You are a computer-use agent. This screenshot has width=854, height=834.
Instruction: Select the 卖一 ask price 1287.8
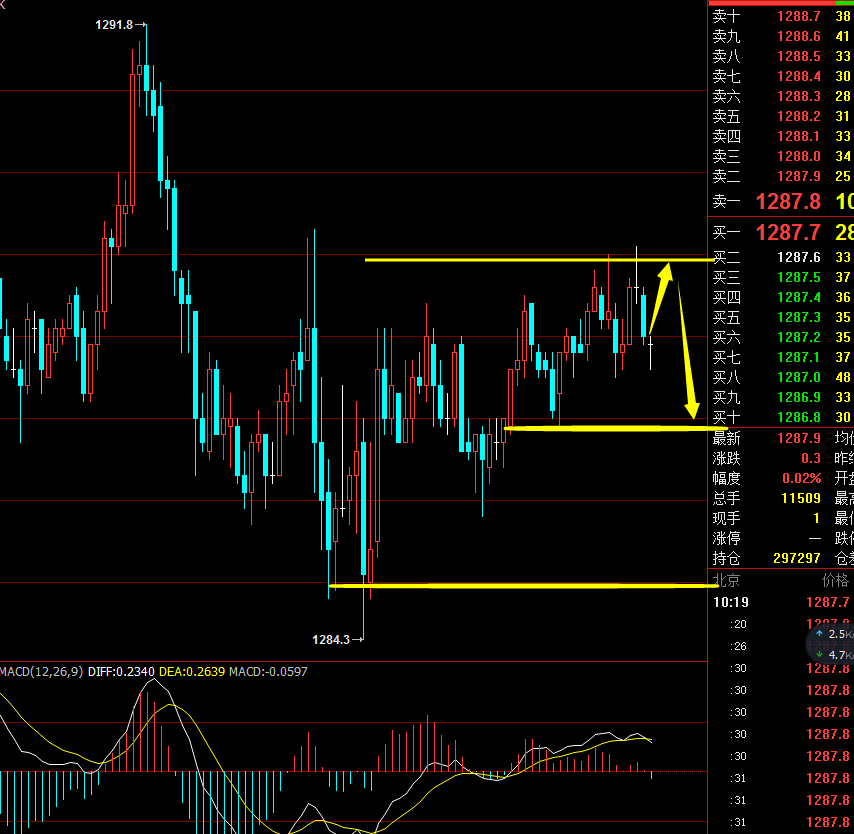coord(787,202)
